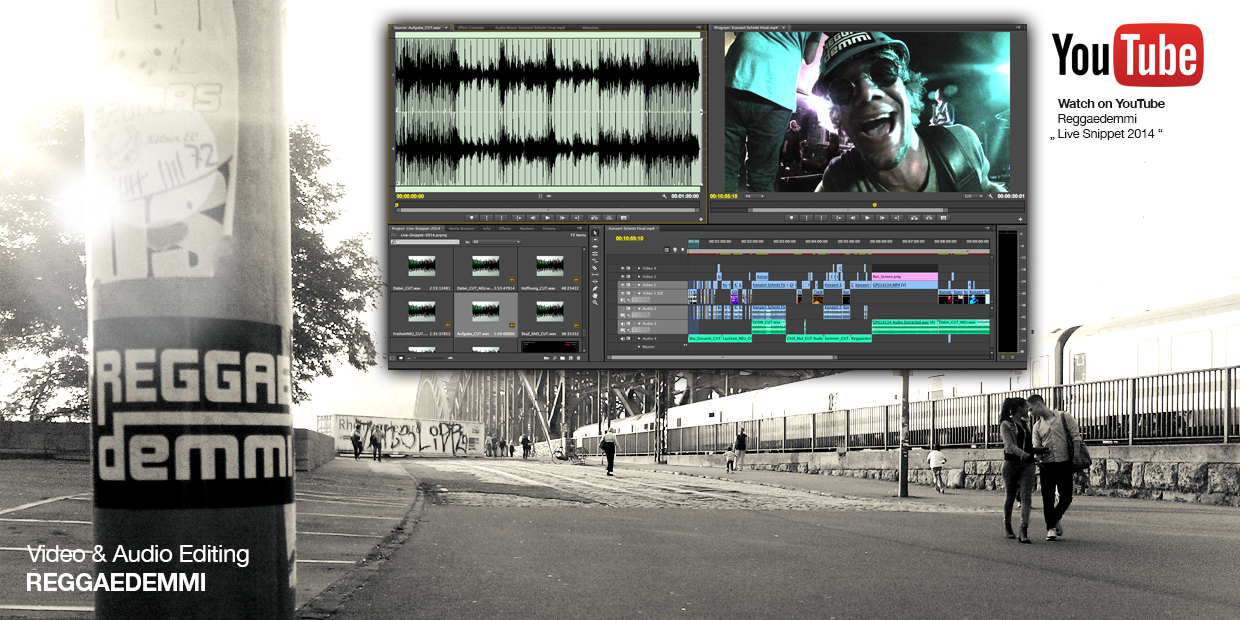This screenshot has width=1240, height=620.
Task: Delete selected item with the trash icon
Action: [581, 357]
